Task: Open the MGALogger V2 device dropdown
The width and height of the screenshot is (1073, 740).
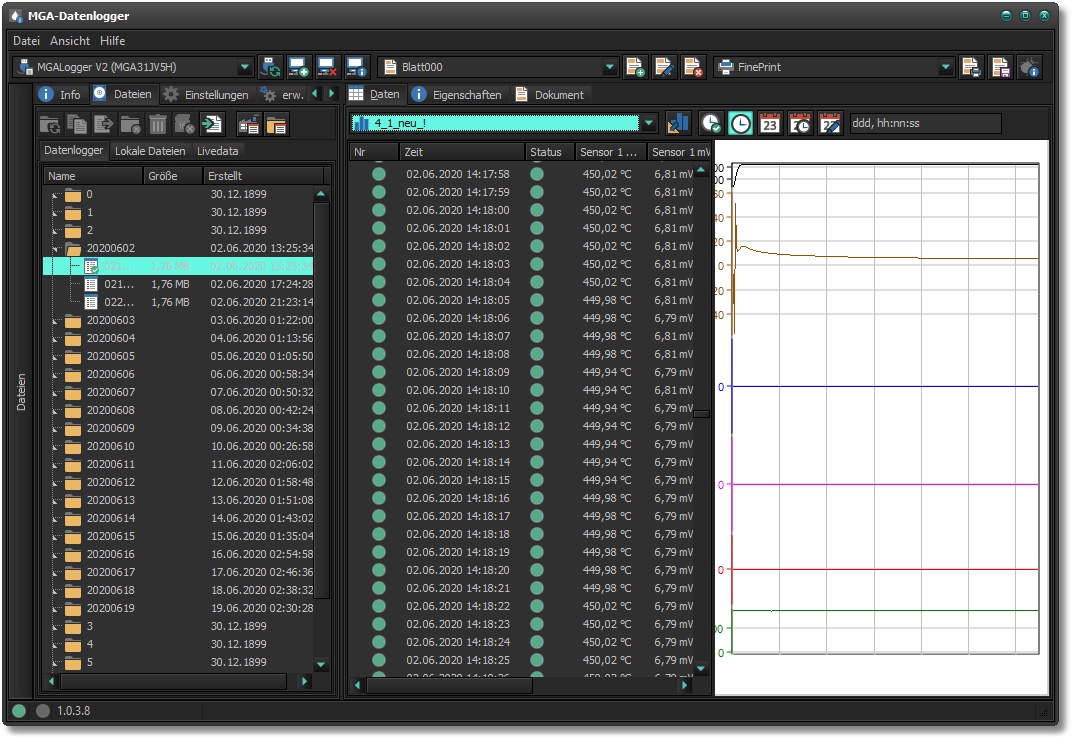Action: (x=244, y=67)
